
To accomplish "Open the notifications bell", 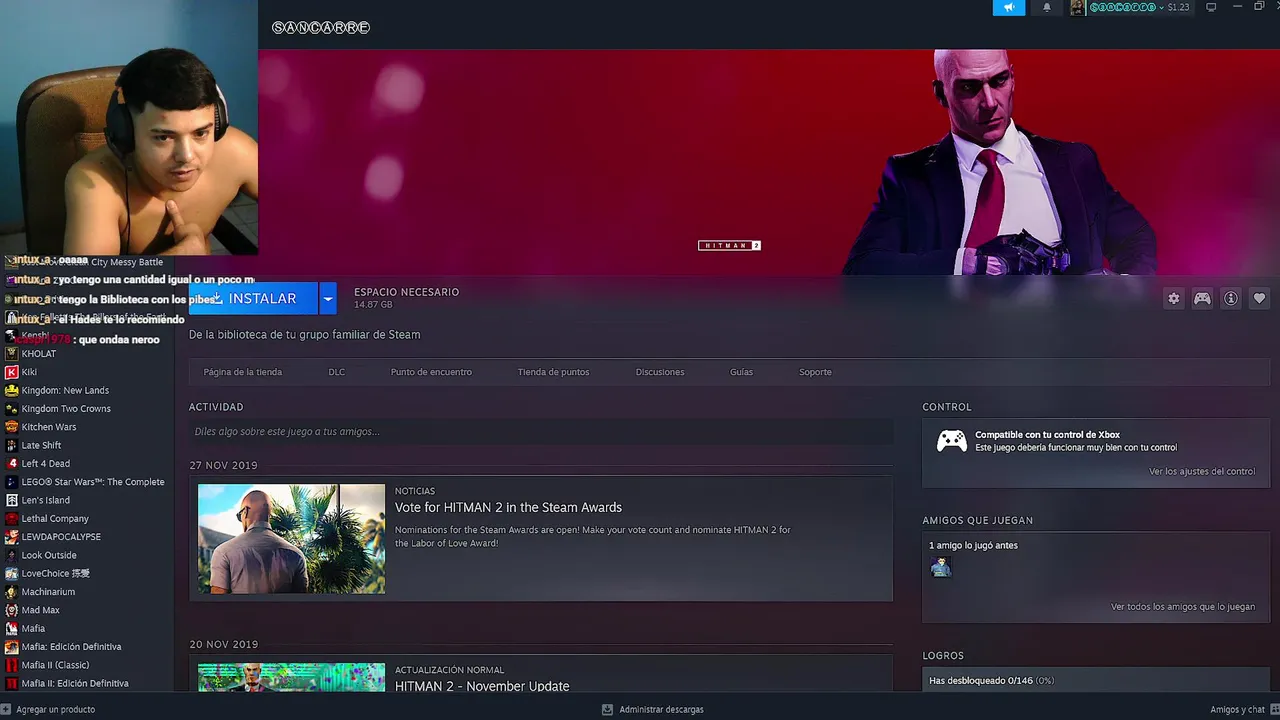I will 1047,7.
